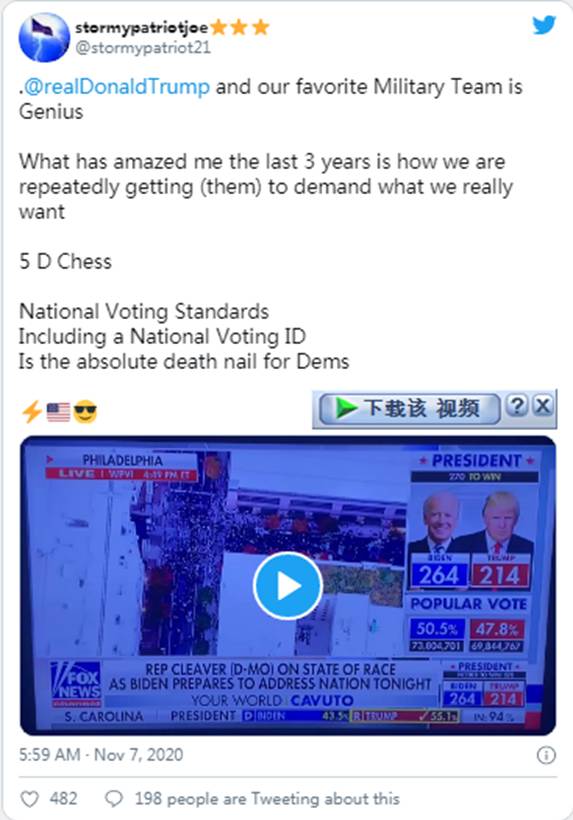Click the three gold stars beside username
The image size is (573, 820).
(x=239, y=27)
